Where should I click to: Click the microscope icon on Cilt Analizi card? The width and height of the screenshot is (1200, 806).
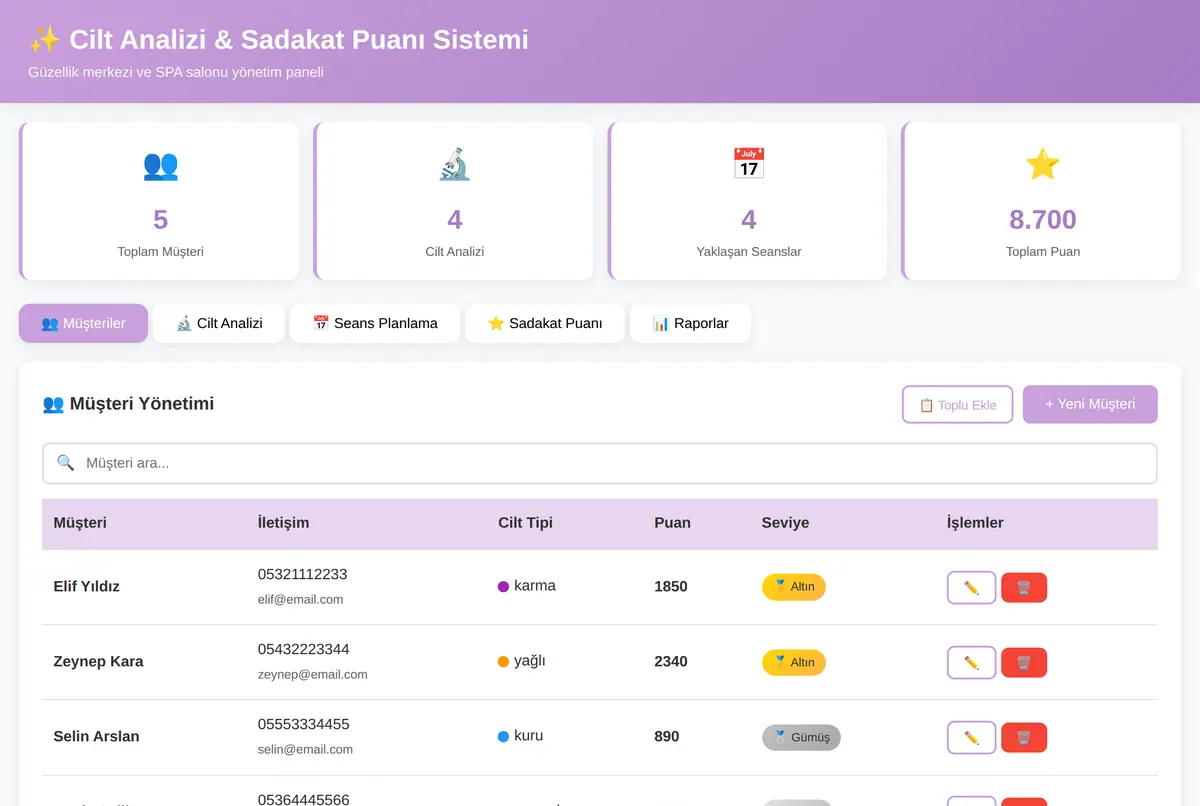point(455,164)
